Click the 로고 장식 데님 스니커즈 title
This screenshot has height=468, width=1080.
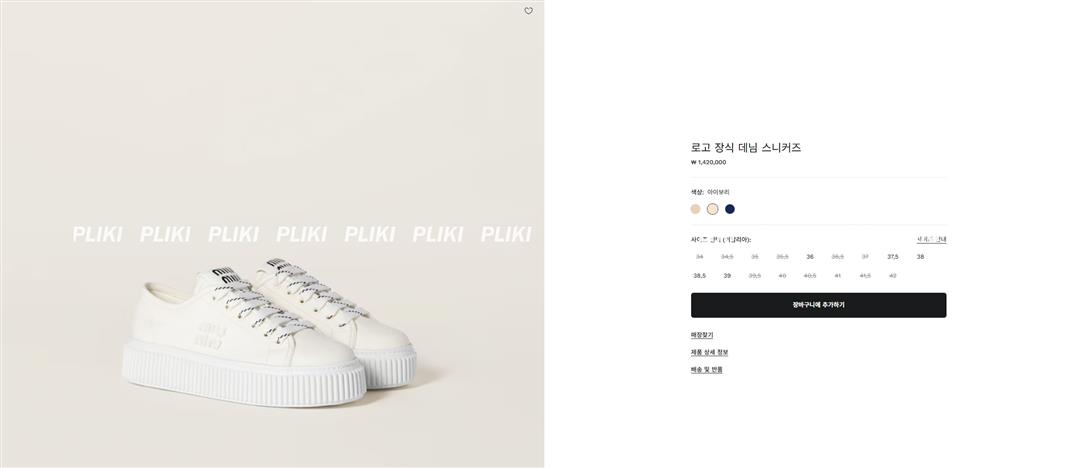(745, 148)
